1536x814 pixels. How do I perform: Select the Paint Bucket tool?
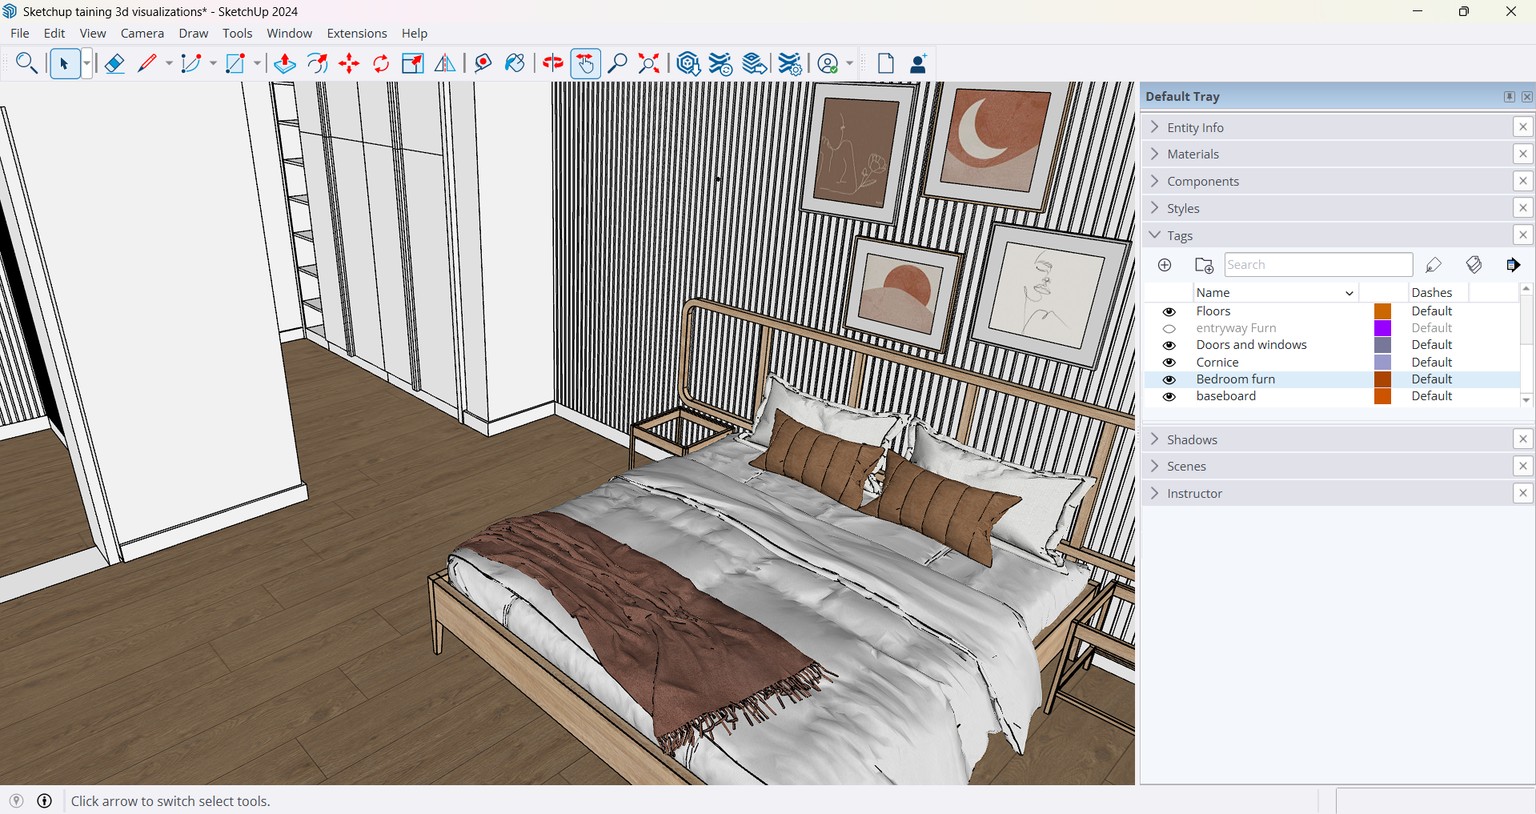(x=515, y=64)
